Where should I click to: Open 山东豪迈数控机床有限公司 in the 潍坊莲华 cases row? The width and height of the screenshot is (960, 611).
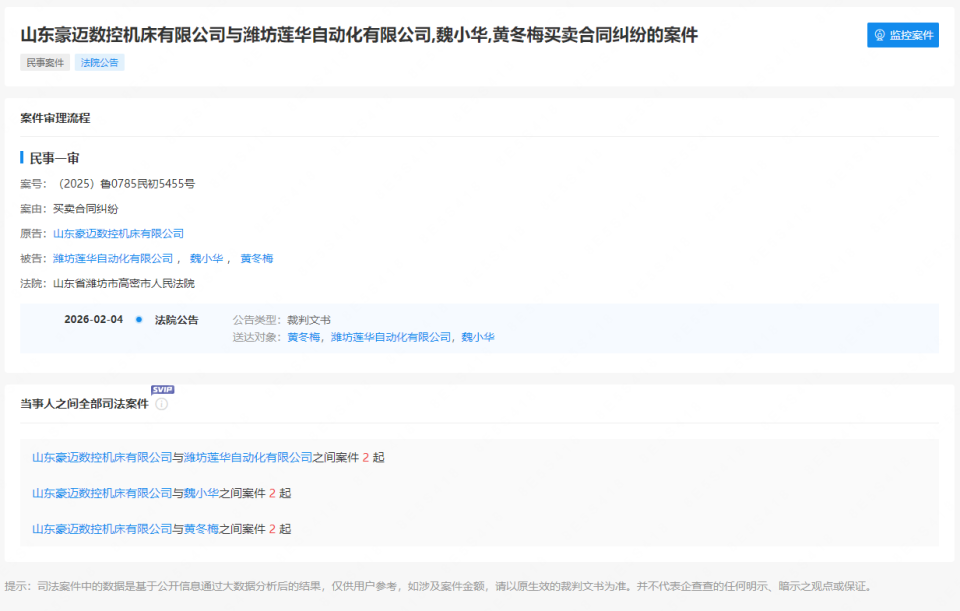tap(102, 457)
